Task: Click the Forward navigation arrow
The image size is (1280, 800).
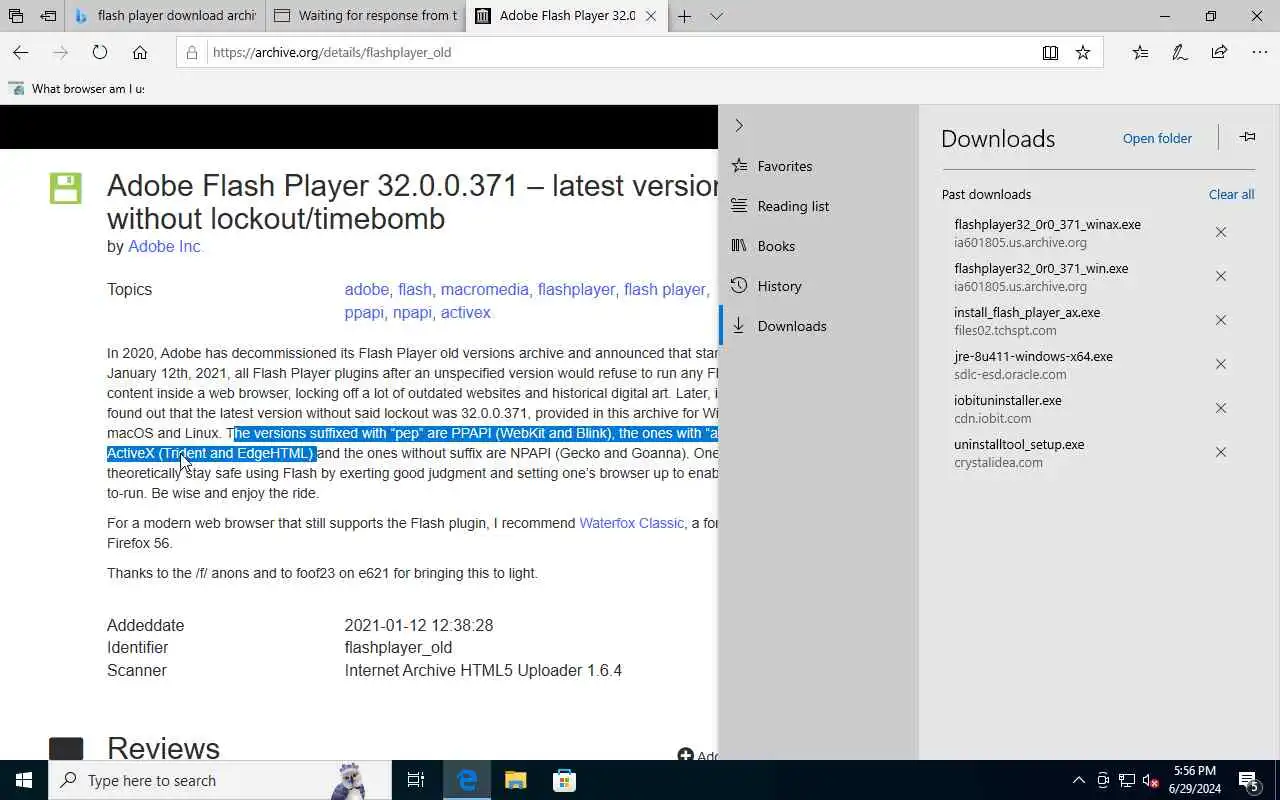Action: 60,52
